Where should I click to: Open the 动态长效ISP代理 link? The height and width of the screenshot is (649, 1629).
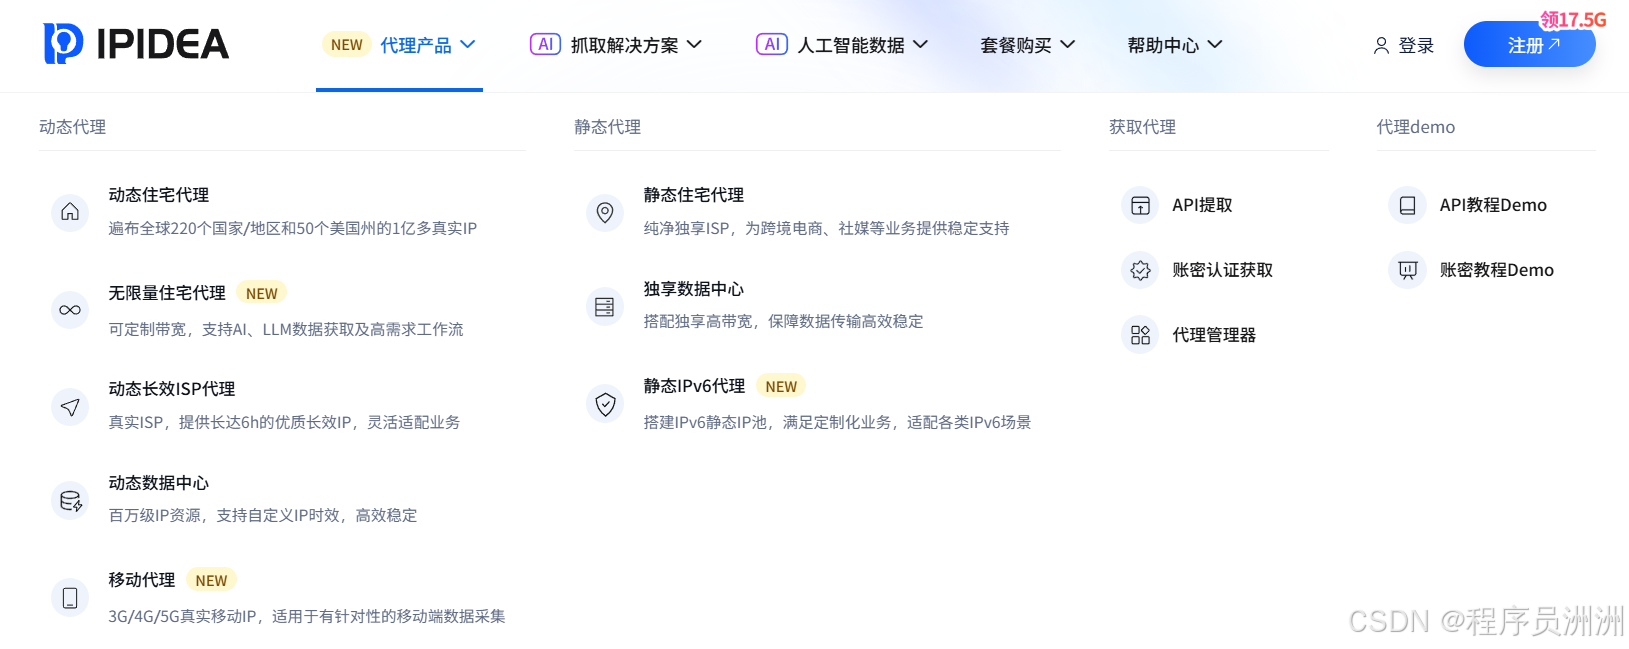172,389
